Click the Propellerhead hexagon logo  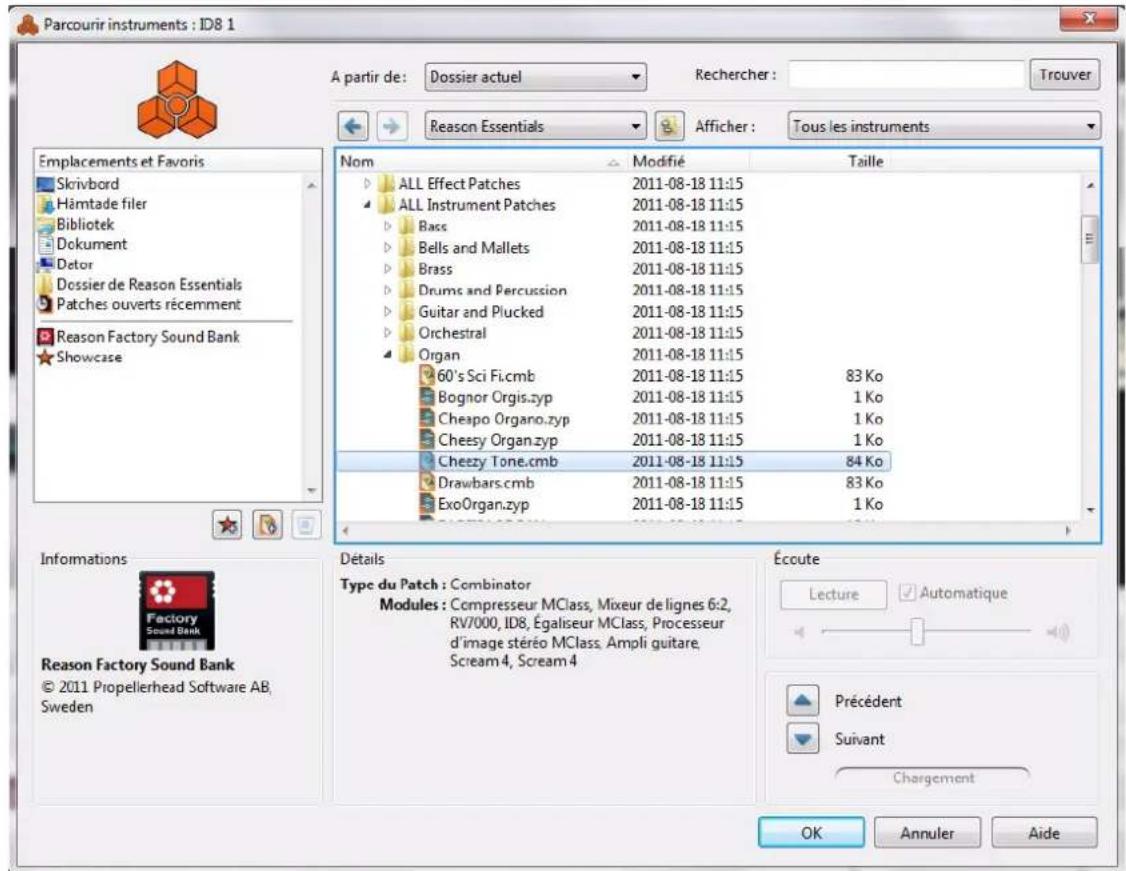(x=175, y=100)
